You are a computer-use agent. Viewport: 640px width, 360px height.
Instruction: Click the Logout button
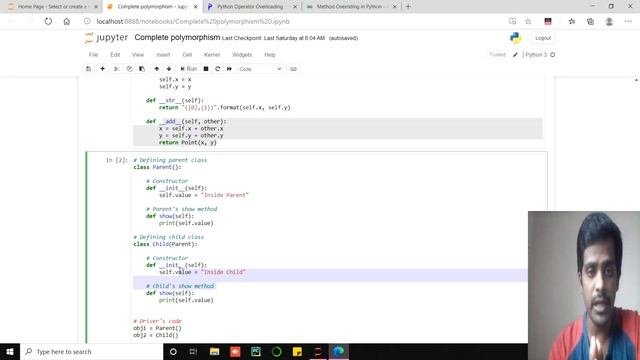click(x=543, y=38)
